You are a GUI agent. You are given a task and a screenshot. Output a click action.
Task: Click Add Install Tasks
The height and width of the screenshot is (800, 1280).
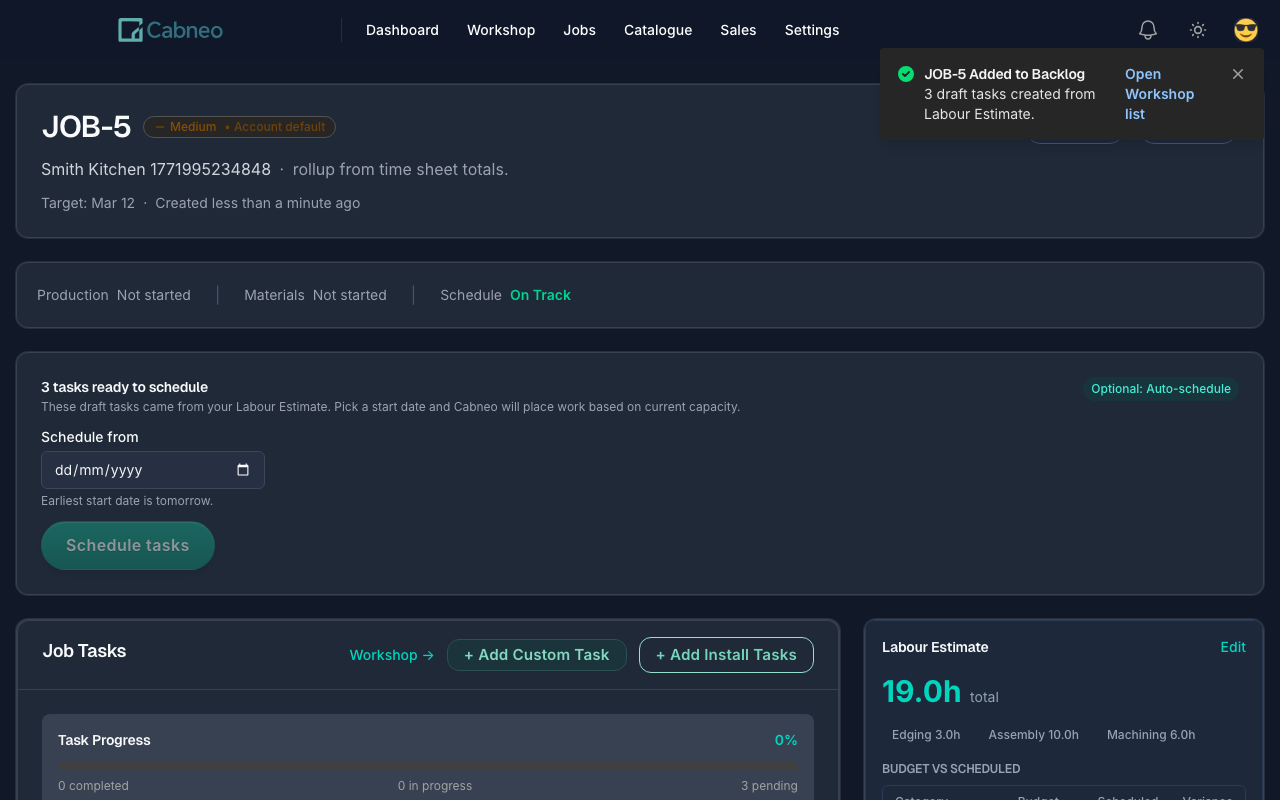[x=726, y=655]
